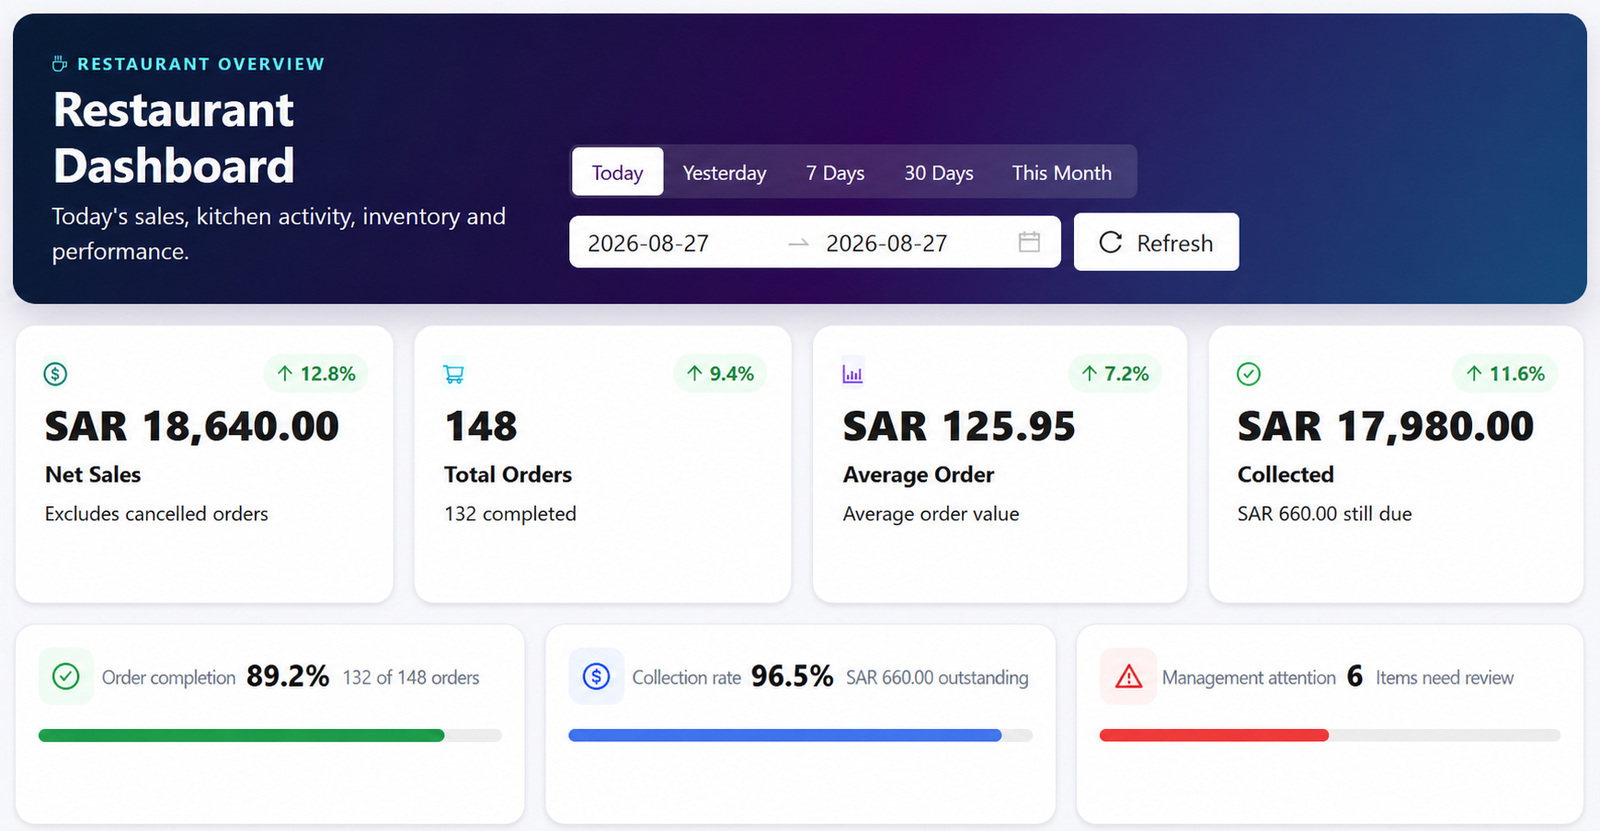Click the Management attention label
The image size is (1600, 831).
point(1249,678)
